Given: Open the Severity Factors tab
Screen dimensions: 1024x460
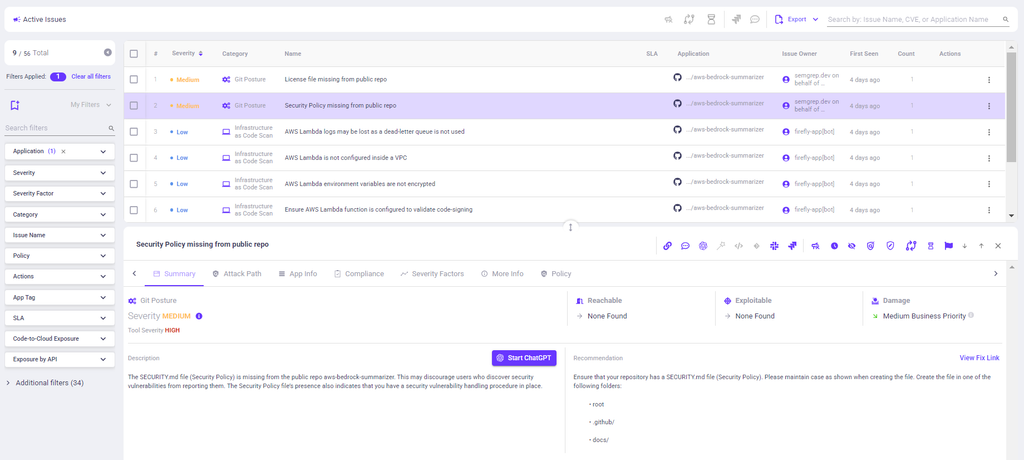Looking at the screenshot, I should click(x=432, y=274).
